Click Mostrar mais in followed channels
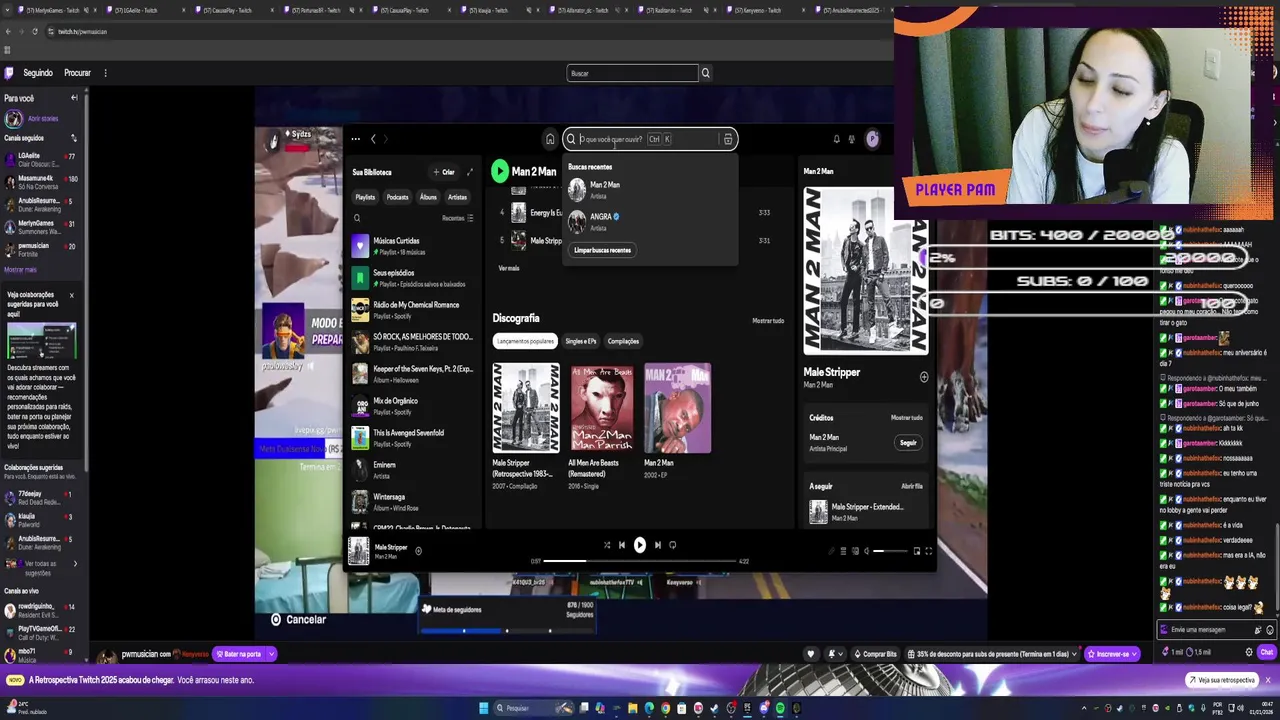Viewport: 1280px width, 720px height. coord(20,270)
